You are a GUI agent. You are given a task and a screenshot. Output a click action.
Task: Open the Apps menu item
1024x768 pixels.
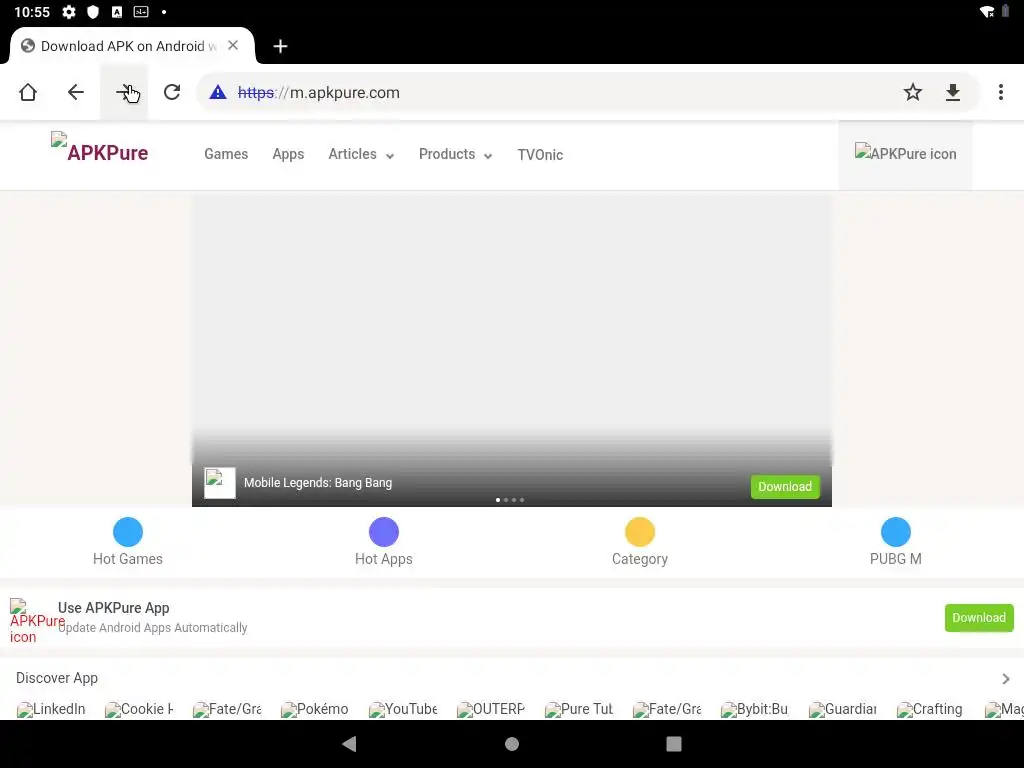pyautogui.click(x=288, y=154)
